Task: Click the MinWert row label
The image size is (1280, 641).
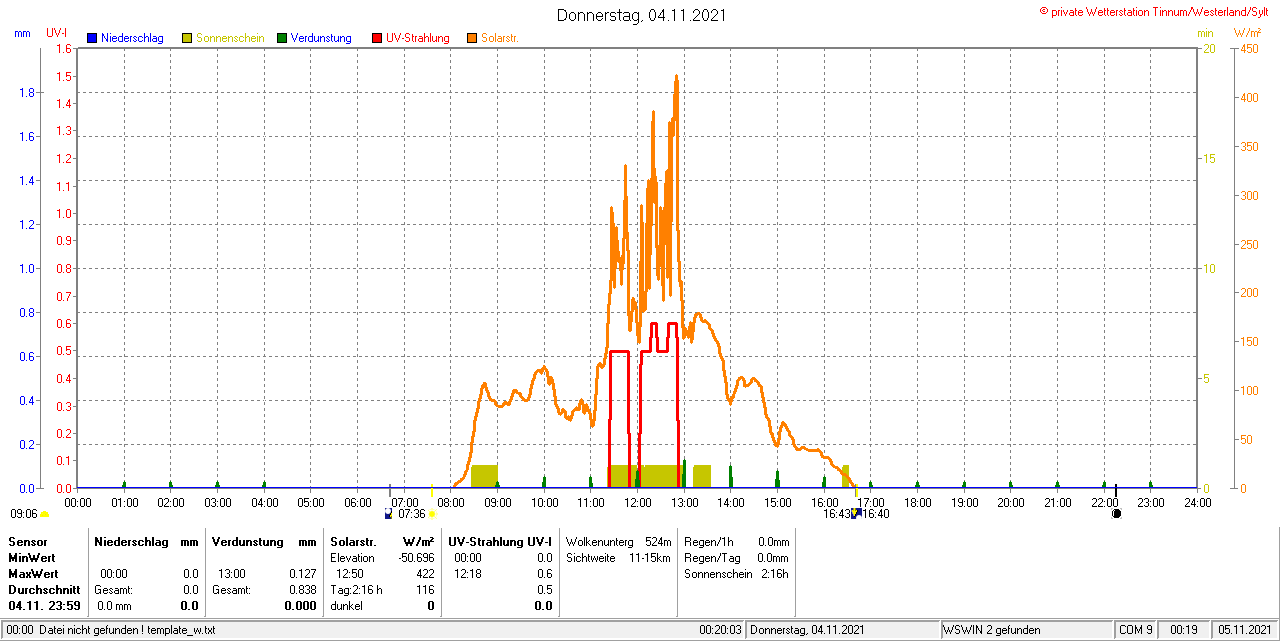Action: (x=32, y=558)
